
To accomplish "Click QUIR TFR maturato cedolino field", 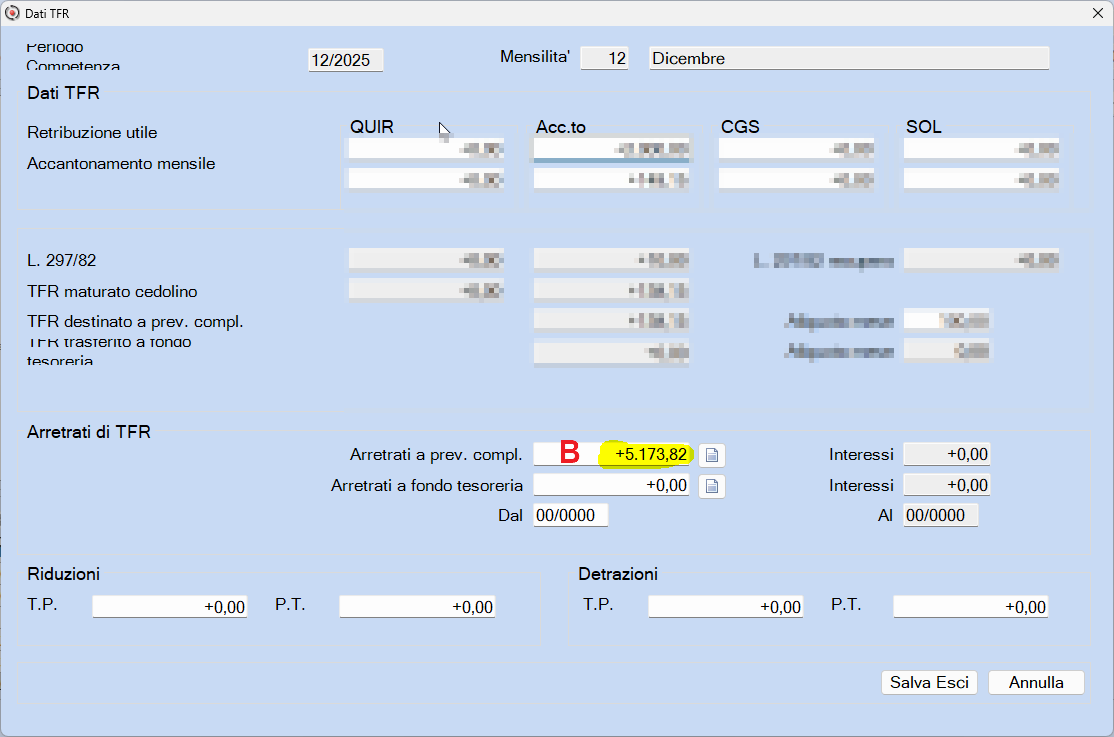I will 426,289.
